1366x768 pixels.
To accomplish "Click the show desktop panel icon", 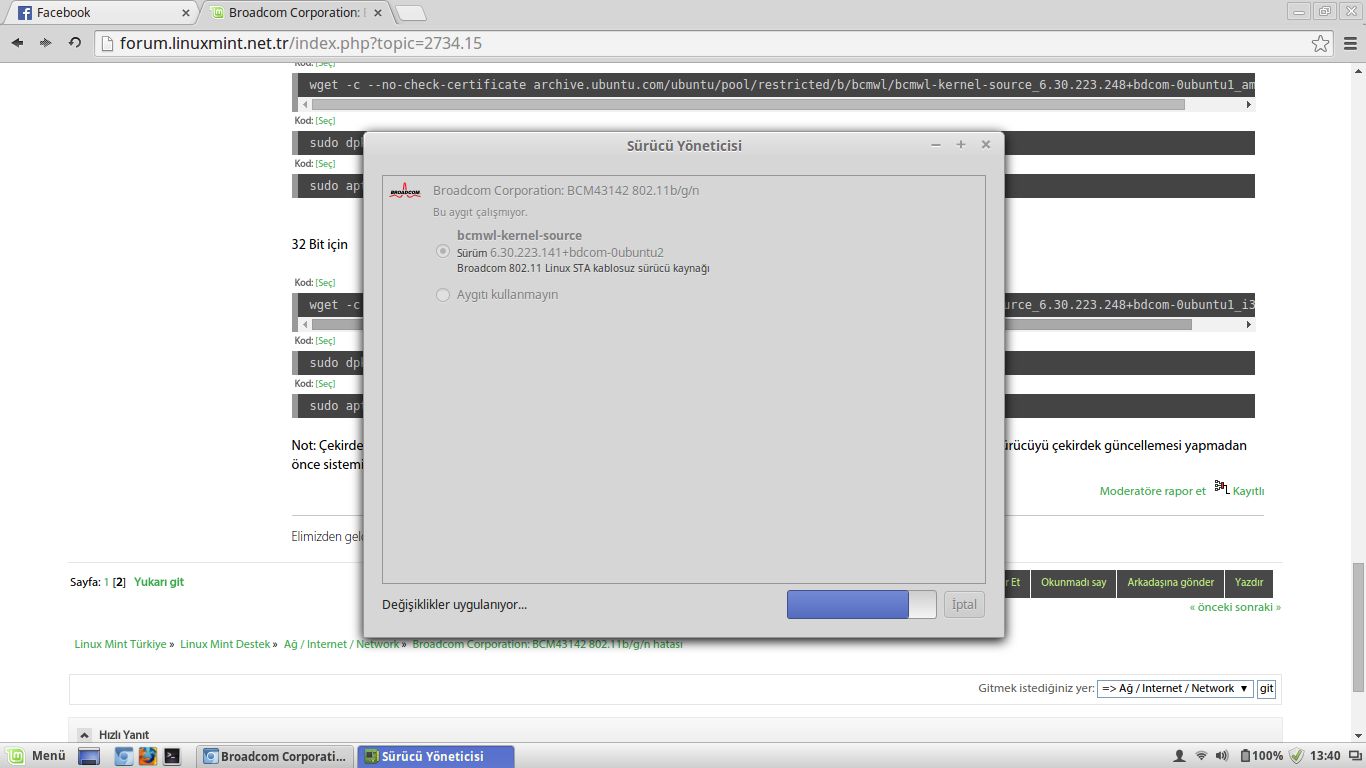I will pyautogui.click(x=89, y=756).
